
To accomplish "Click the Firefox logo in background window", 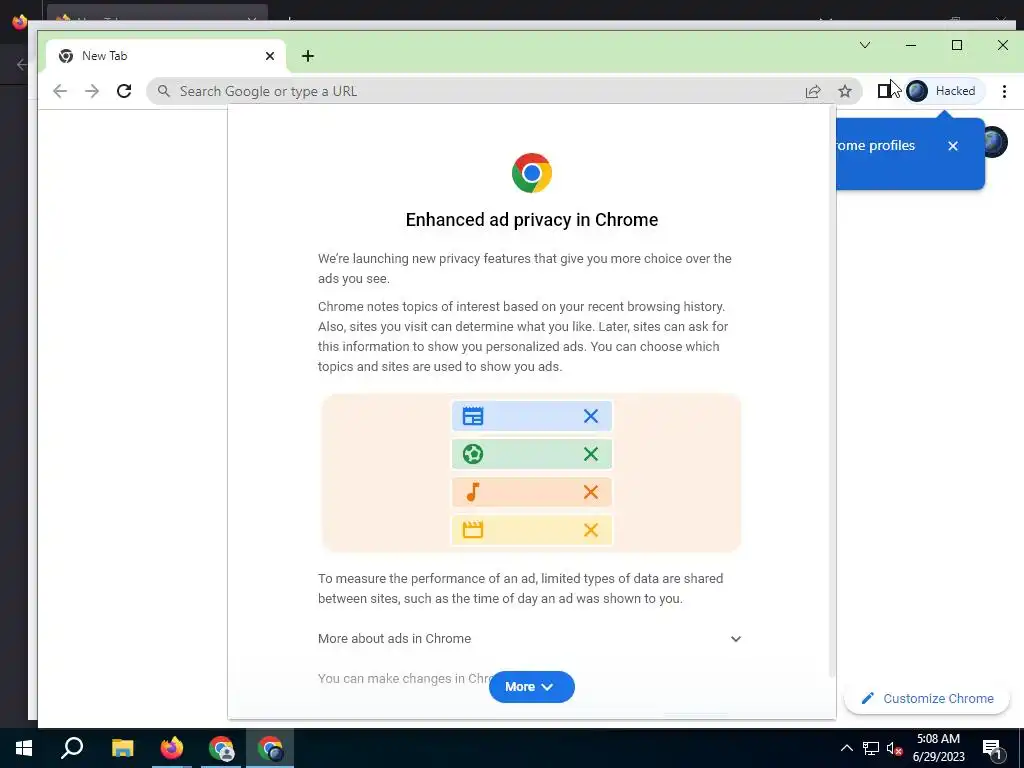I will pos(19,22).
